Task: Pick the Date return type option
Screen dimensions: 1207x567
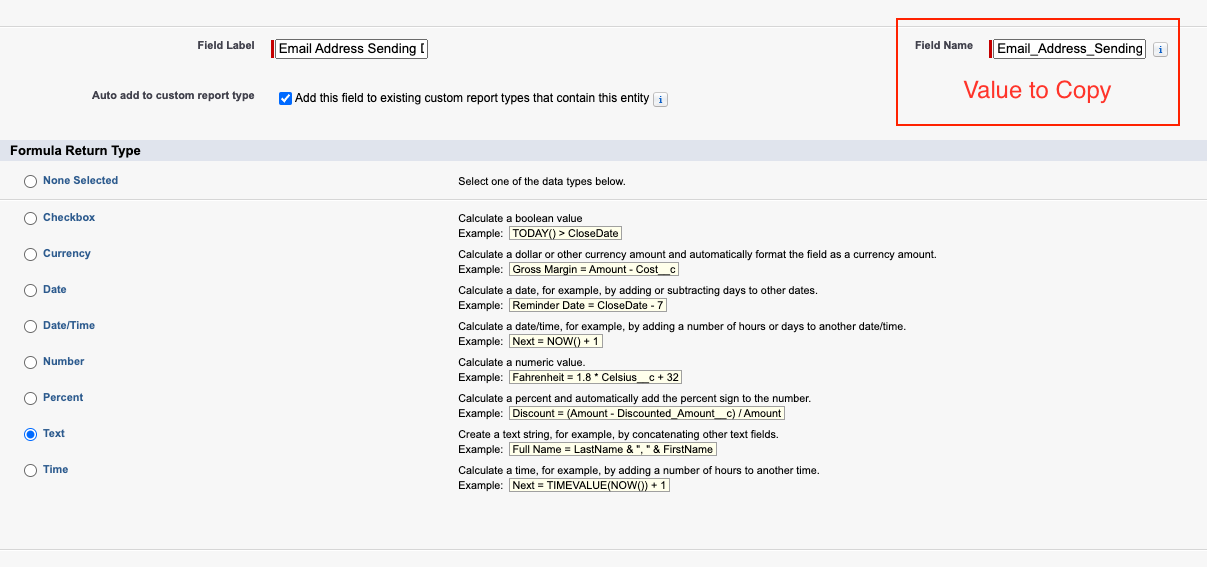Action: tap(30, 291)
